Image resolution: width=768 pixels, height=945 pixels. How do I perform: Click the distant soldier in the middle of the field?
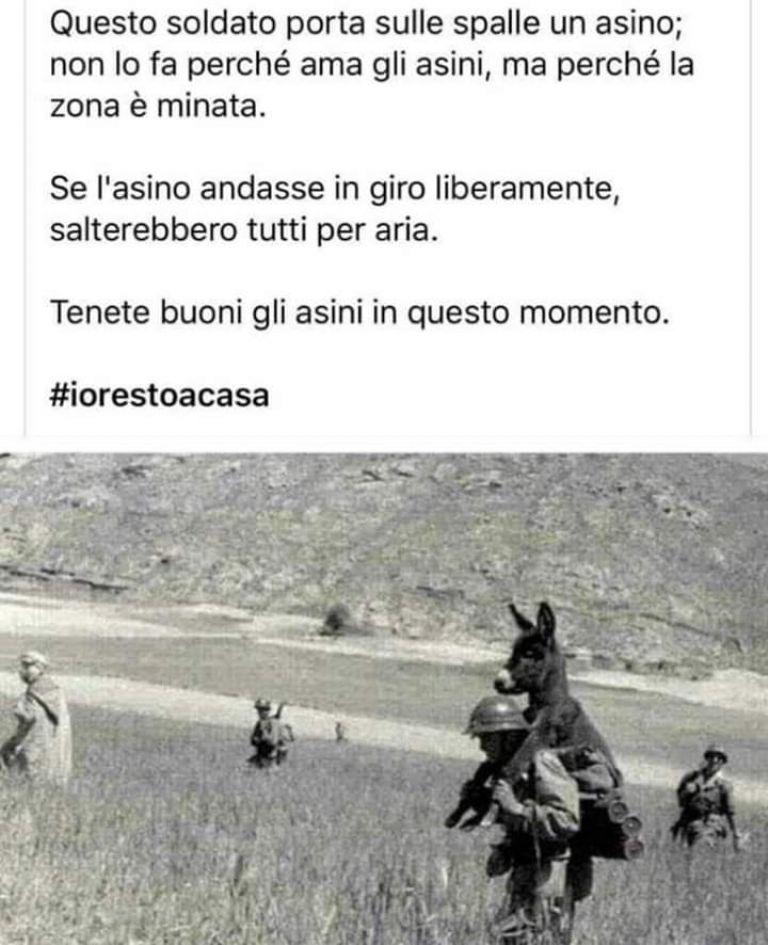point(270,732)
